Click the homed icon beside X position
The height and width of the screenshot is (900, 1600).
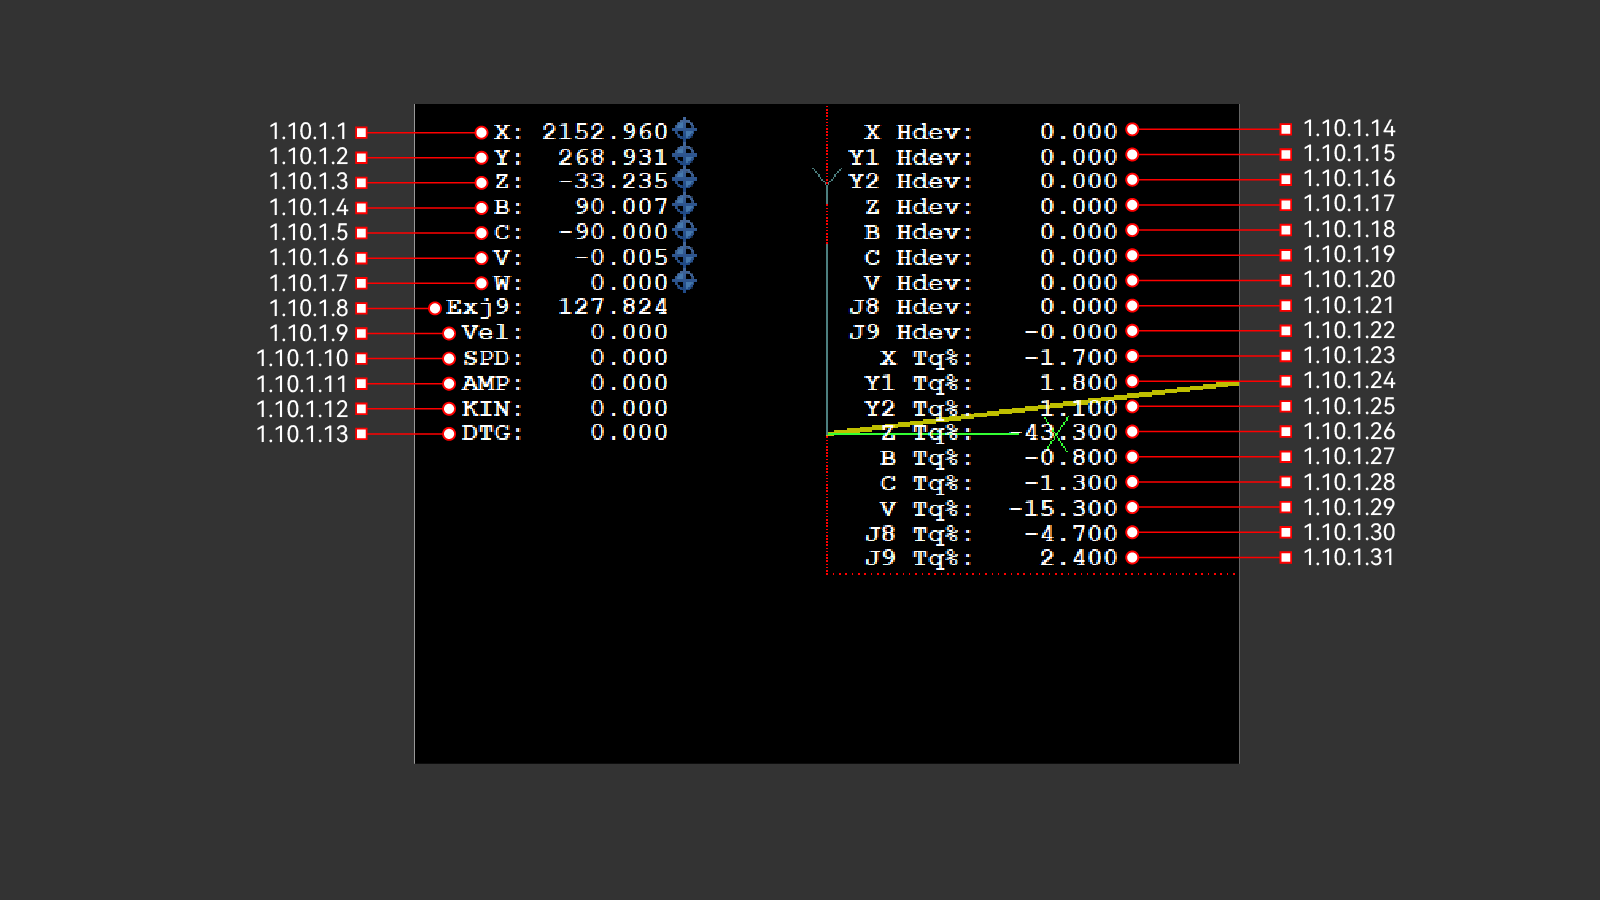(685, 130)
